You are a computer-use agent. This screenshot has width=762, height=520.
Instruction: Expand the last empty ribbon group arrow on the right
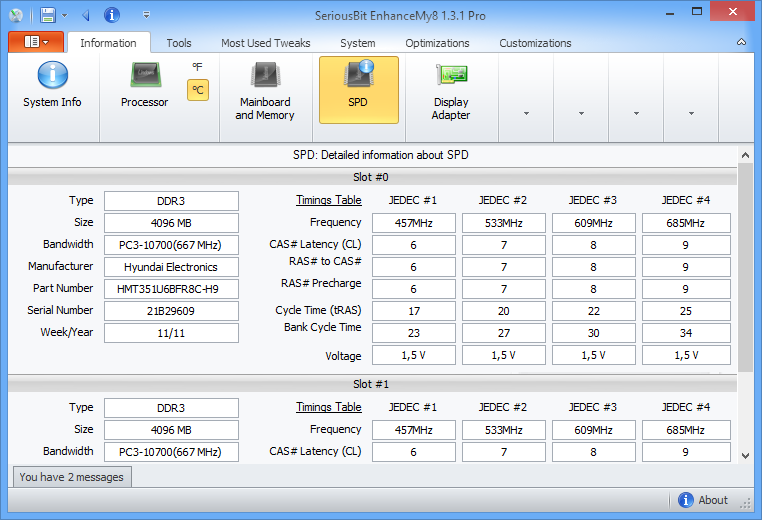(x=691, y=113)
